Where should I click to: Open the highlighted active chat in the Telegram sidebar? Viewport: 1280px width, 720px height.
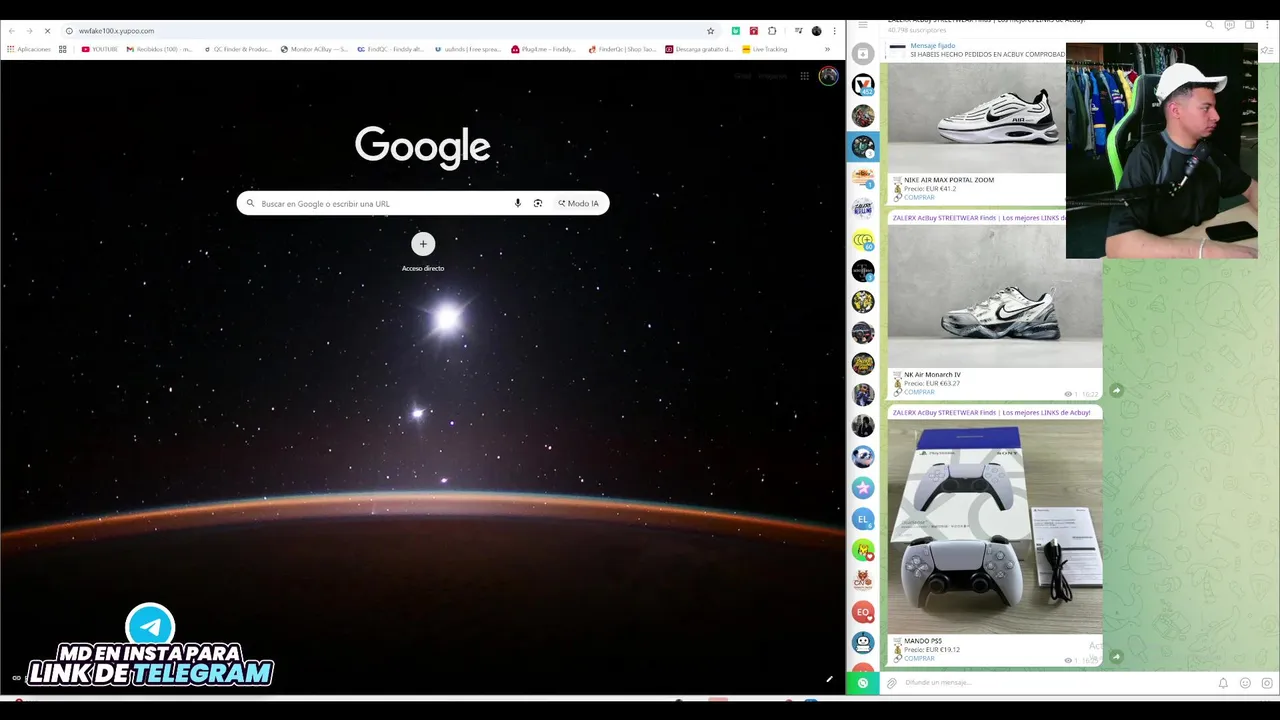click(x=863, y=147)
